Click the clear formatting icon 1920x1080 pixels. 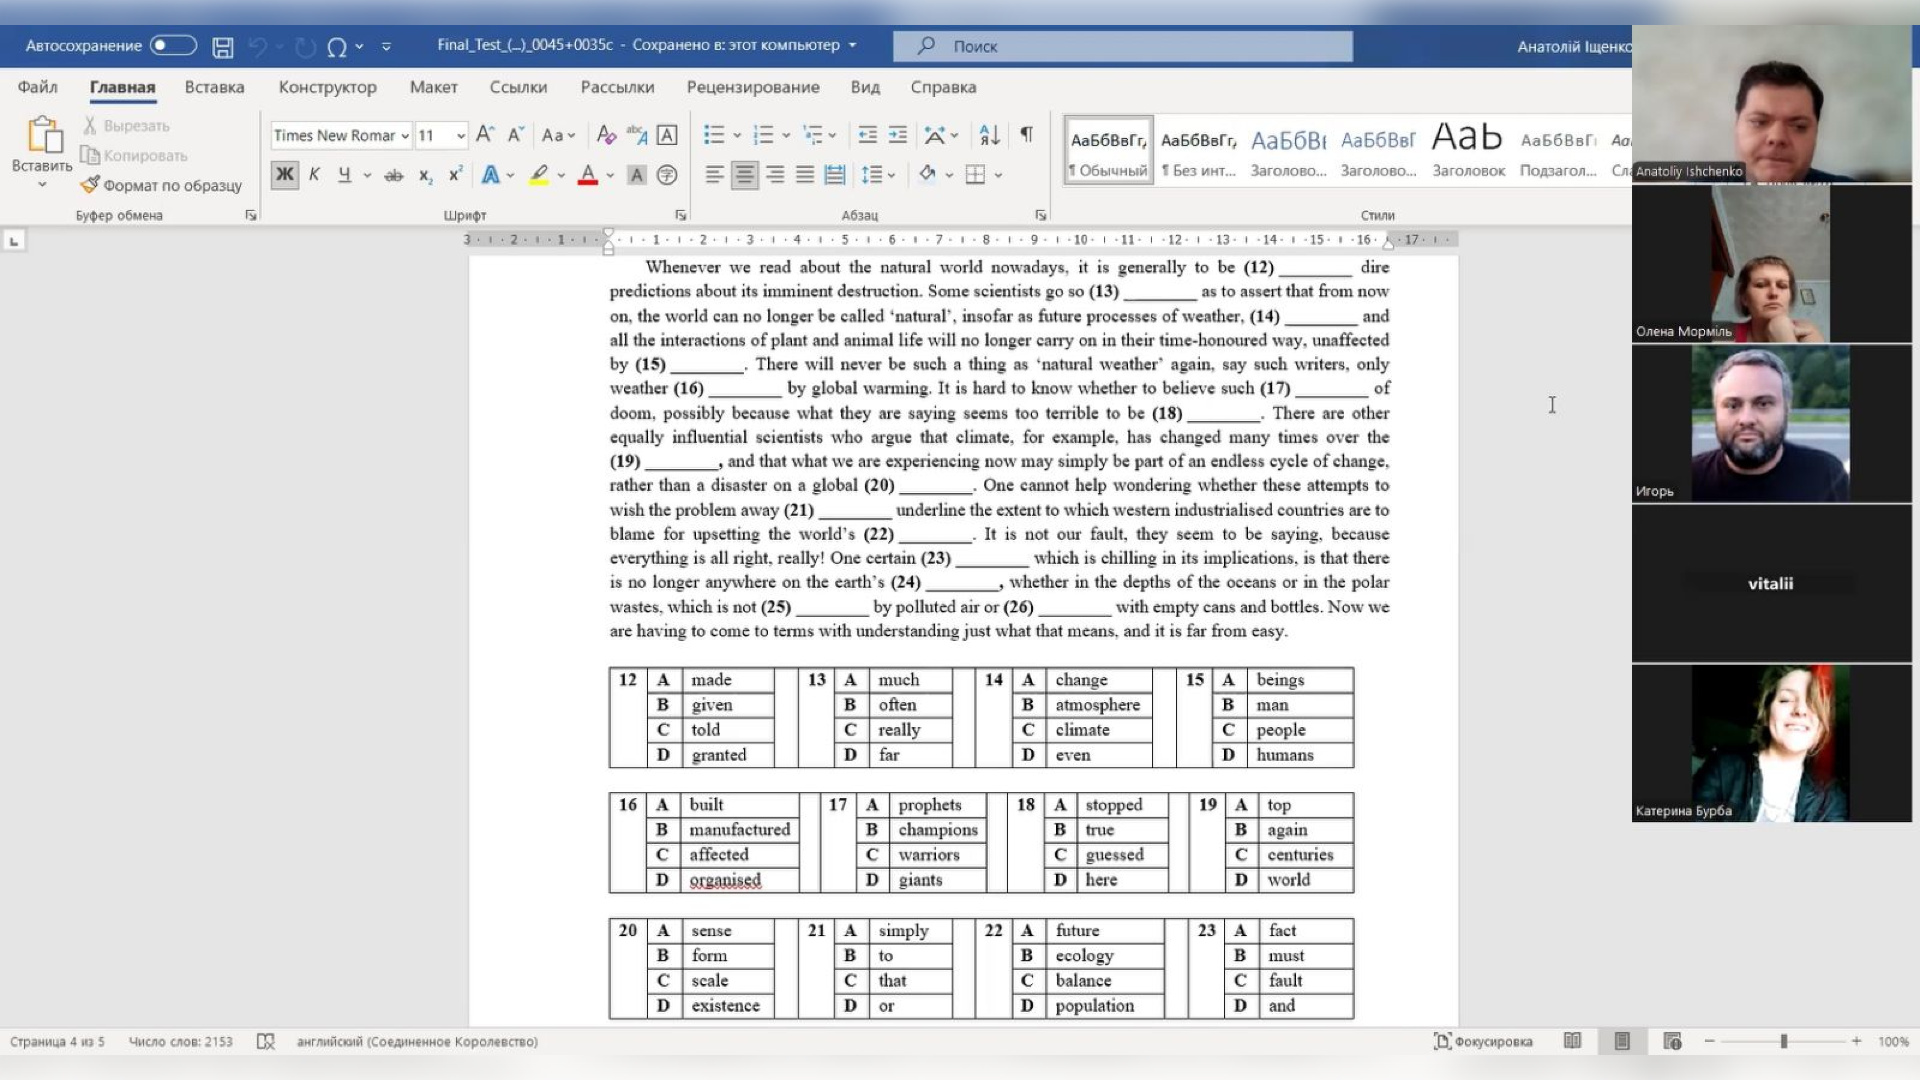[x=606, y=134]
